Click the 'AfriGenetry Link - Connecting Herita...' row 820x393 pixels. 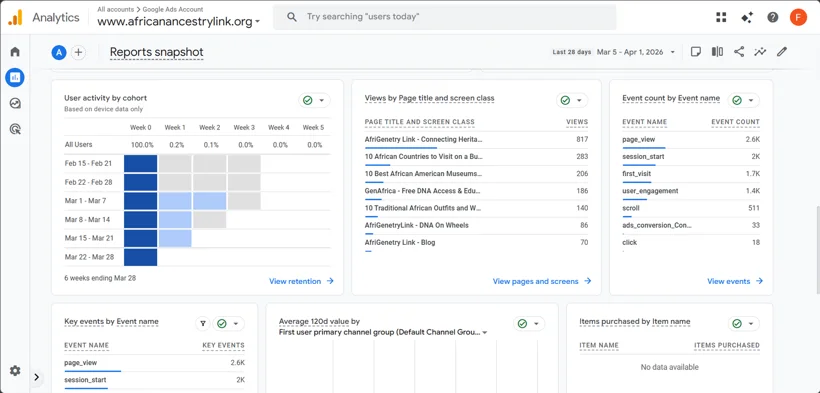tap(476, 141)
